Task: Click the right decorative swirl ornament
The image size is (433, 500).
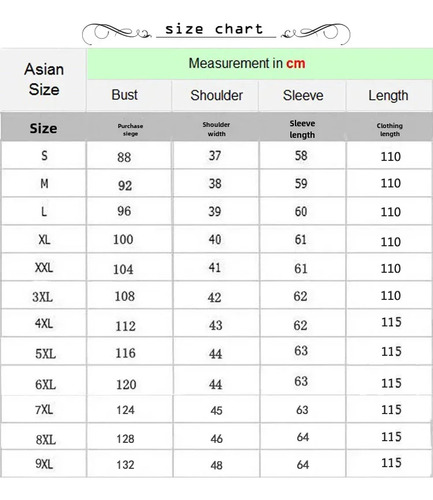Action: click(316, 33)
